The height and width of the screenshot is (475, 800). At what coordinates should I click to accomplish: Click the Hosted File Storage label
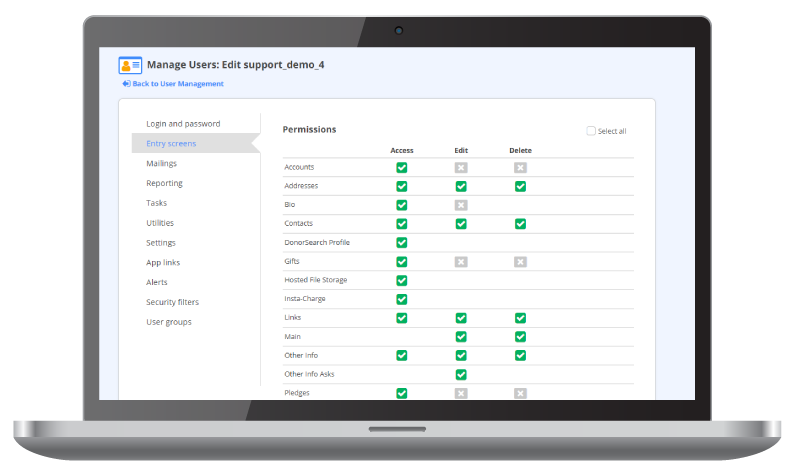pos(315,280)
